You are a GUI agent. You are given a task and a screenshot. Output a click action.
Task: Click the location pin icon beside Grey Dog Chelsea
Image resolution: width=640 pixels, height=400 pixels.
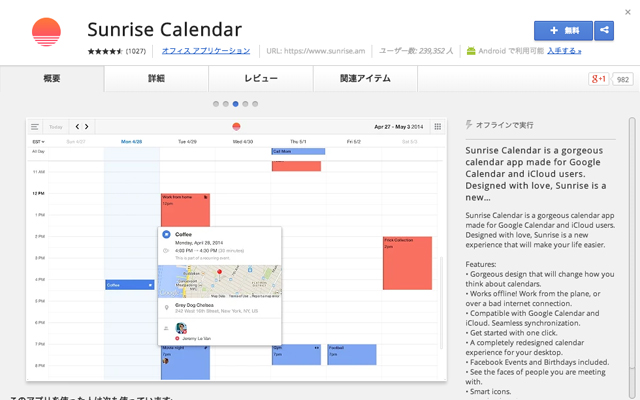point(167,308)
